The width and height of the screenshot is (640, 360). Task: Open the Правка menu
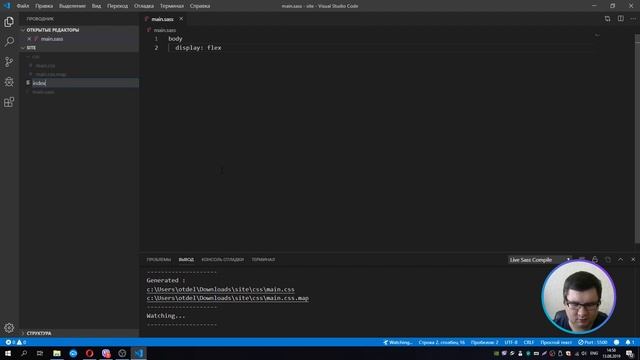pos(44,6)
